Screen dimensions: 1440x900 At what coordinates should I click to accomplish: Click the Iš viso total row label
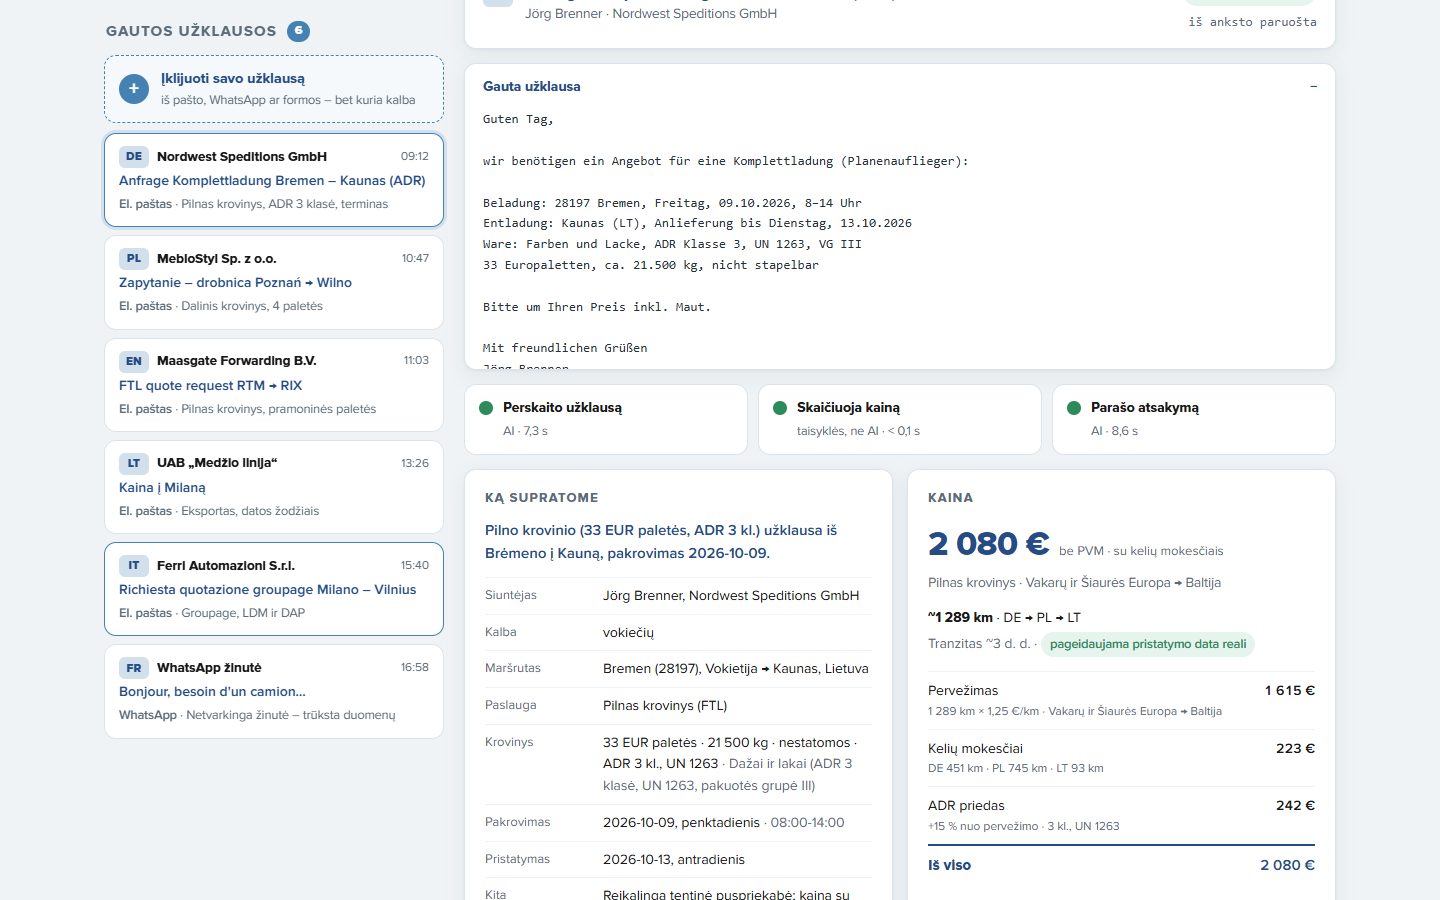[949, 865]
